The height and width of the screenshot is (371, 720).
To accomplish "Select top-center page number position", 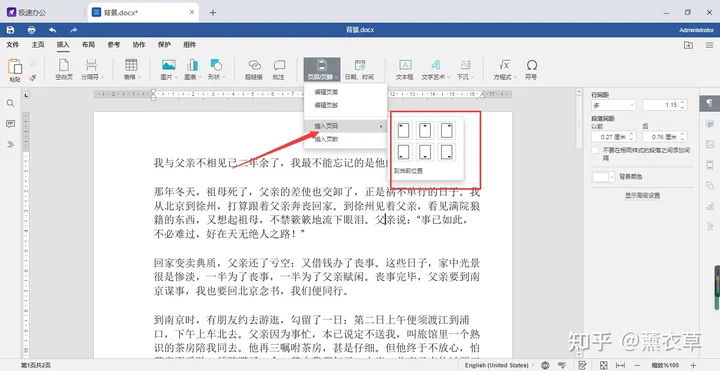I will point(426,130).
